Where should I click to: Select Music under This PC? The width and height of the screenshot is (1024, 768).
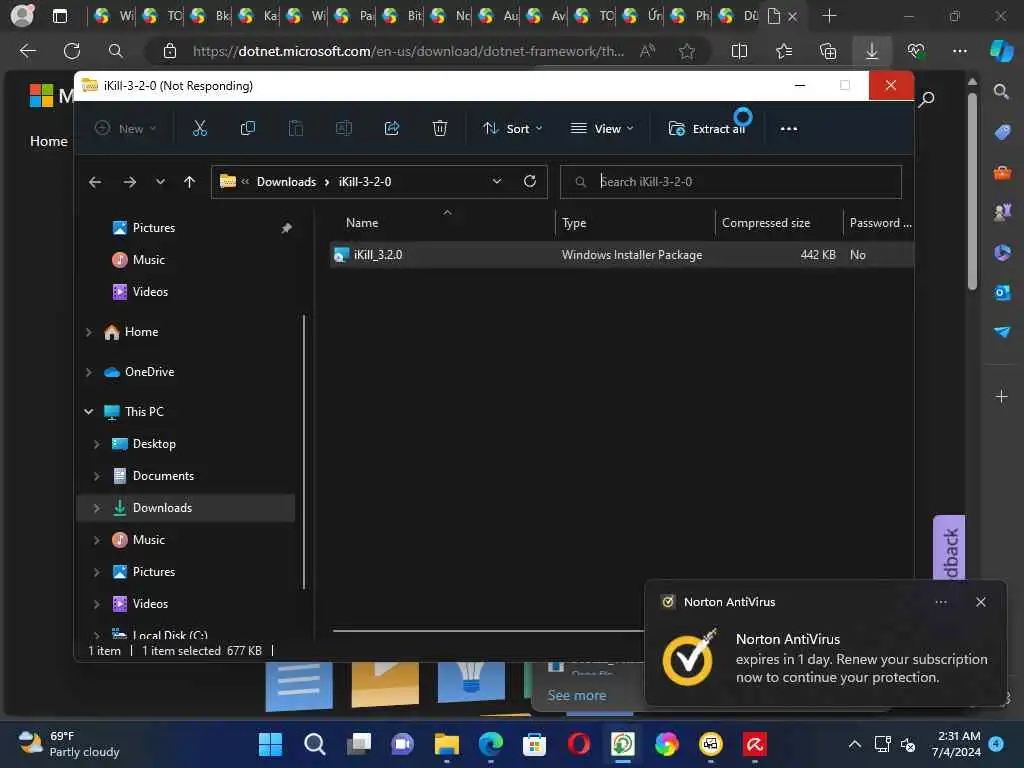tap(148, 540)
